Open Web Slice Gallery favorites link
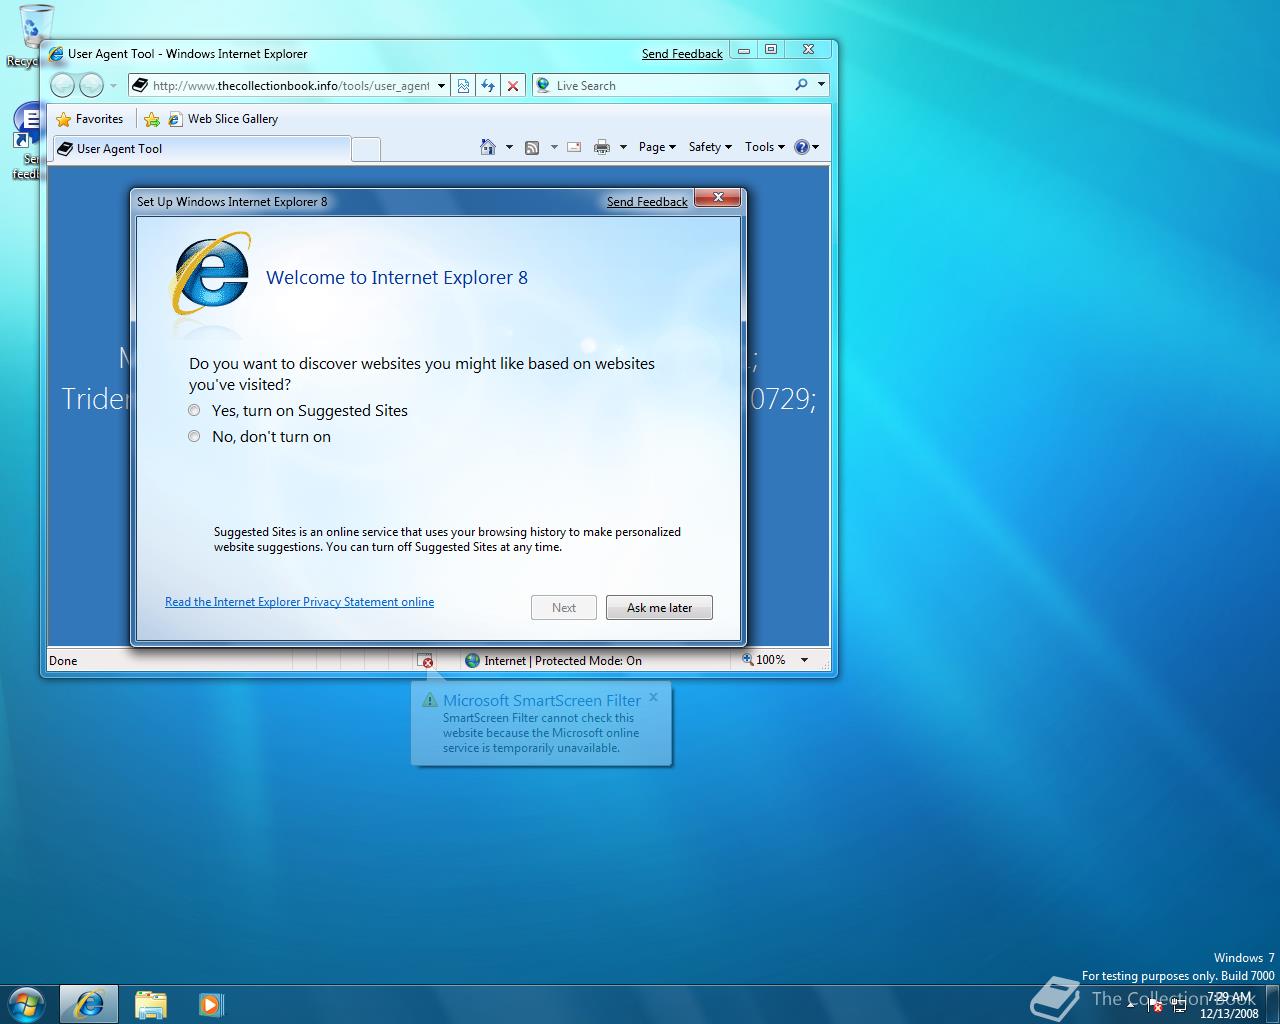This screenshot has height=1024, width=1280. (x=223, y=119)
